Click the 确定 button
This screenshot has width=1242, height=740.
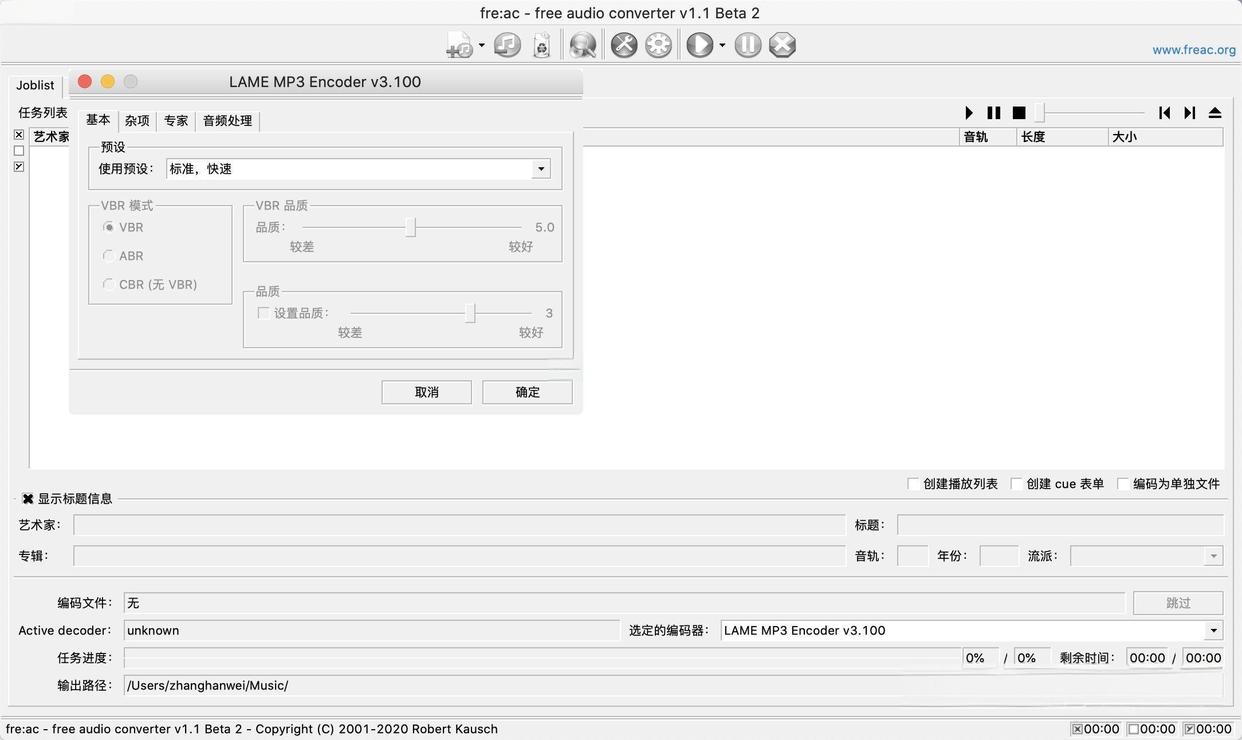click(527, 392)
